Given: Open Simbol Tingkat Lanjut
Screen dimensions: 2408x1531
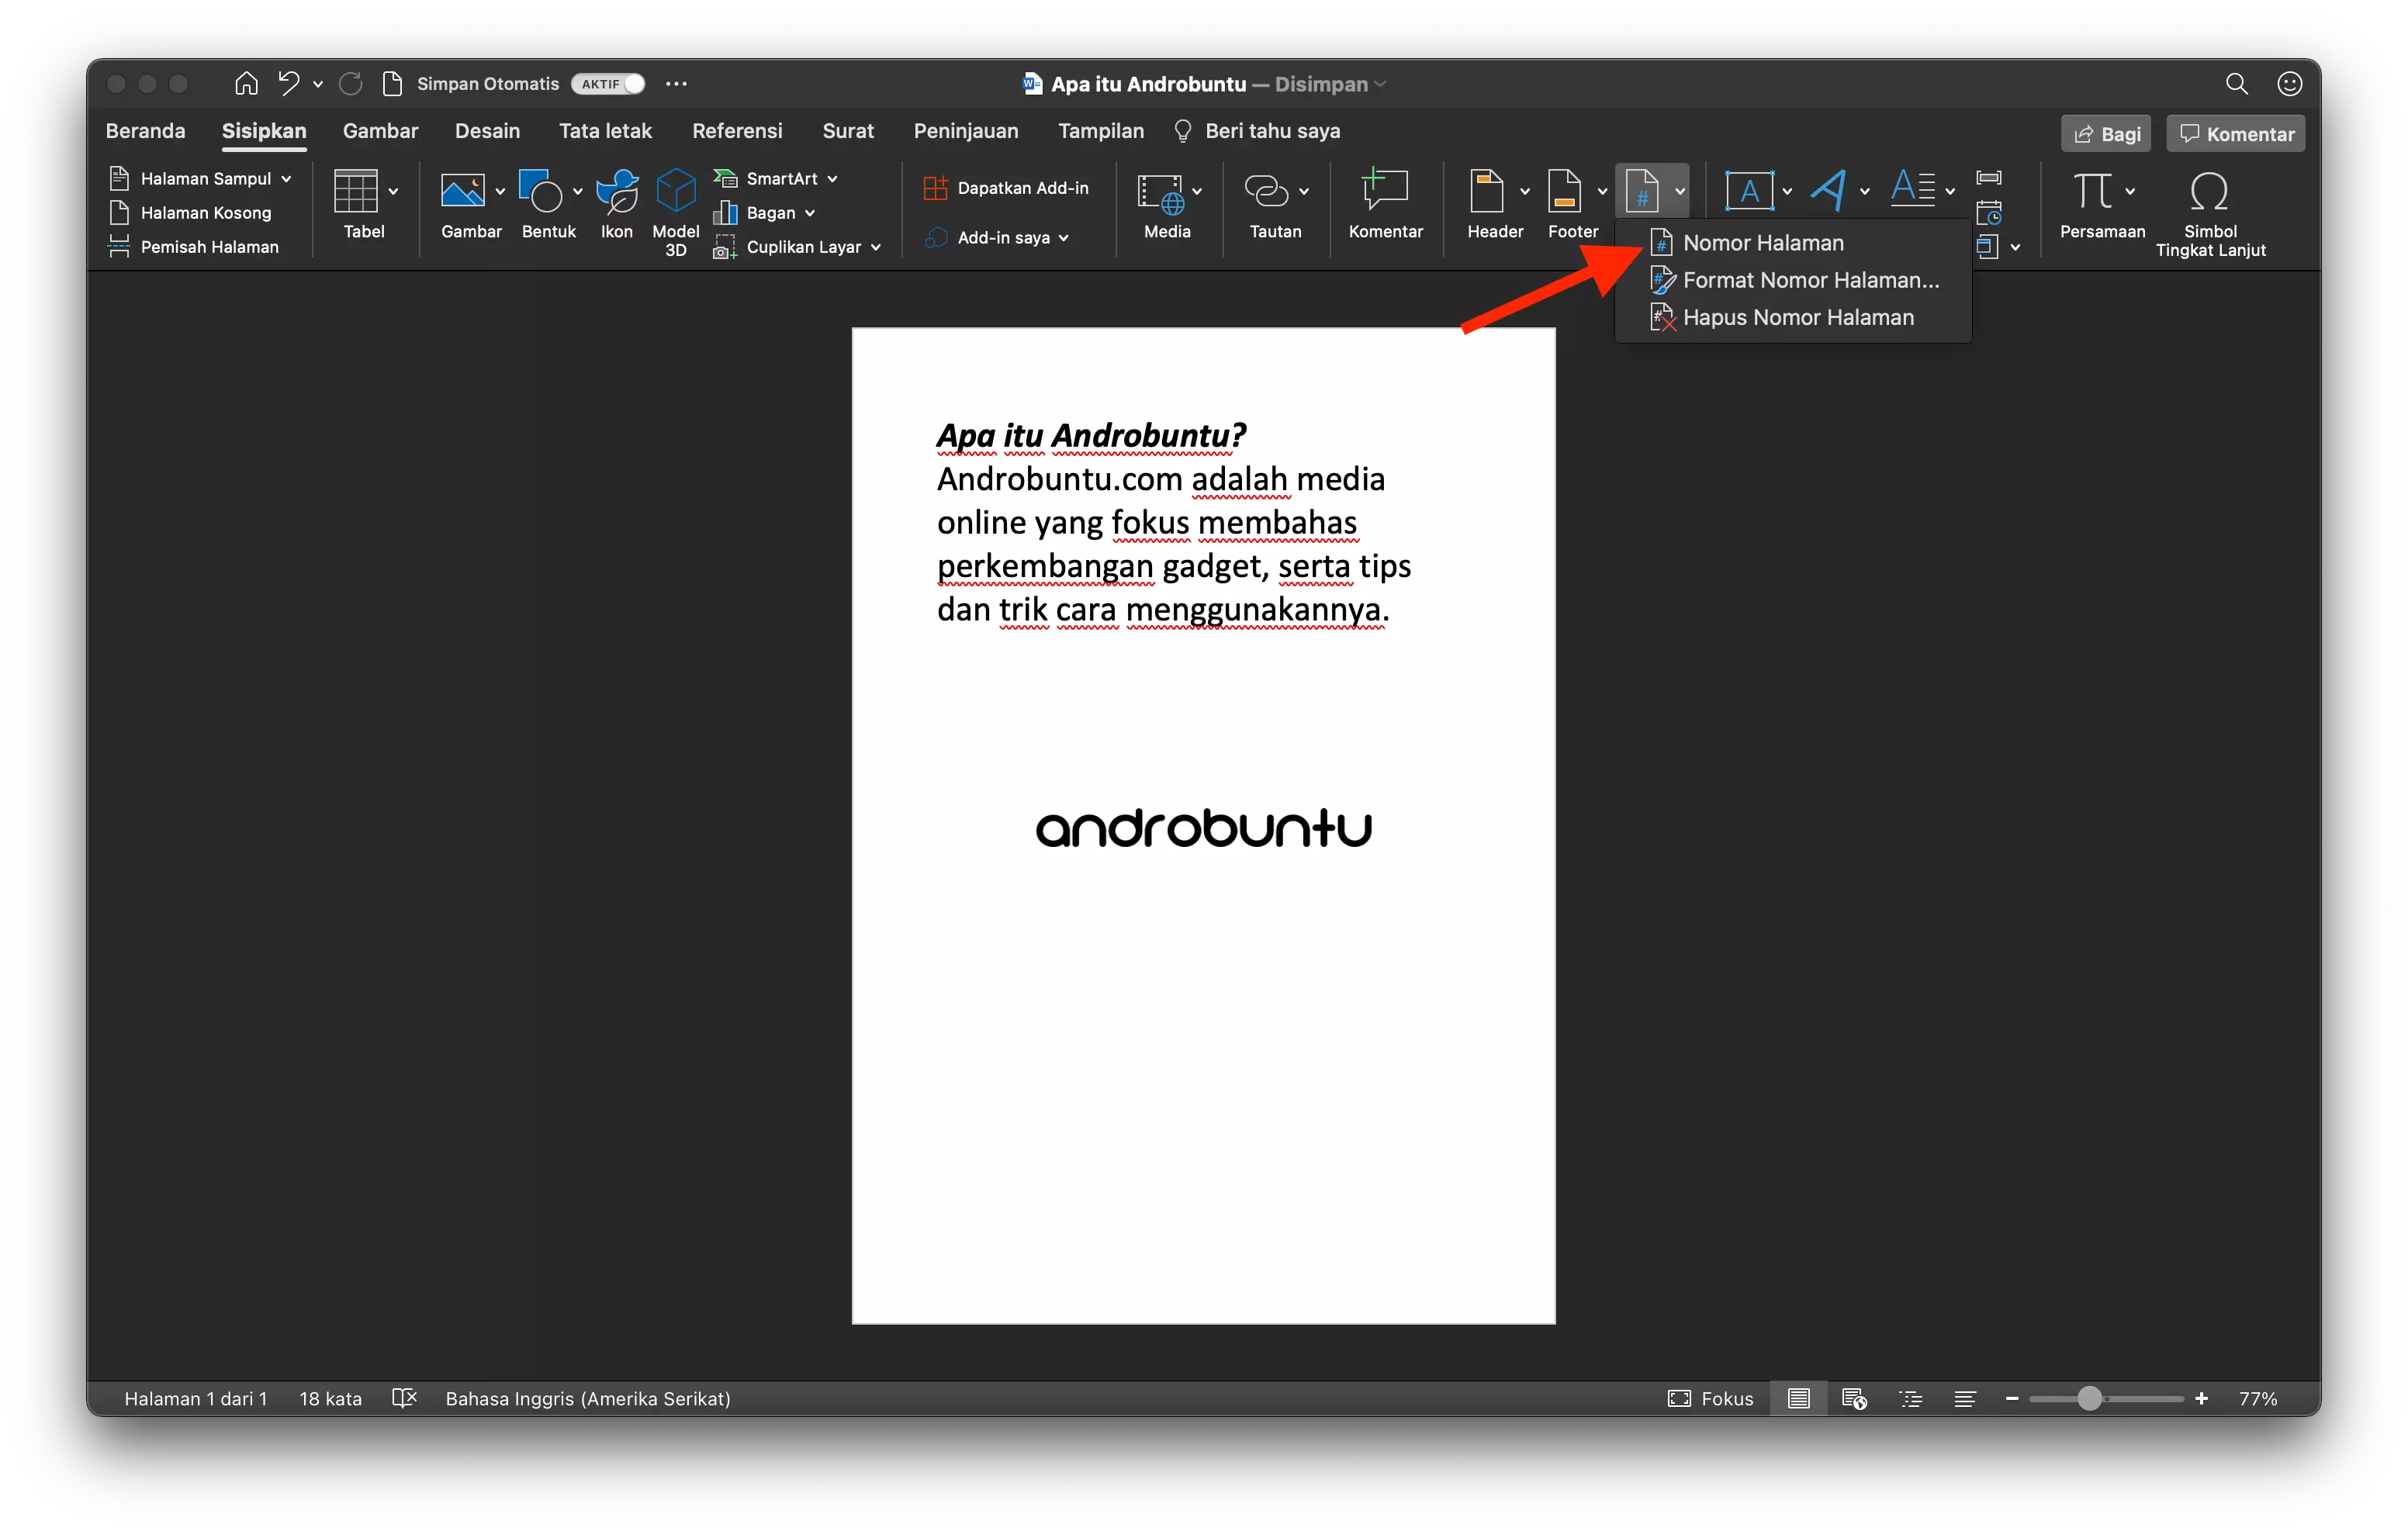Looking at the screenshot, I should 2211,212.
